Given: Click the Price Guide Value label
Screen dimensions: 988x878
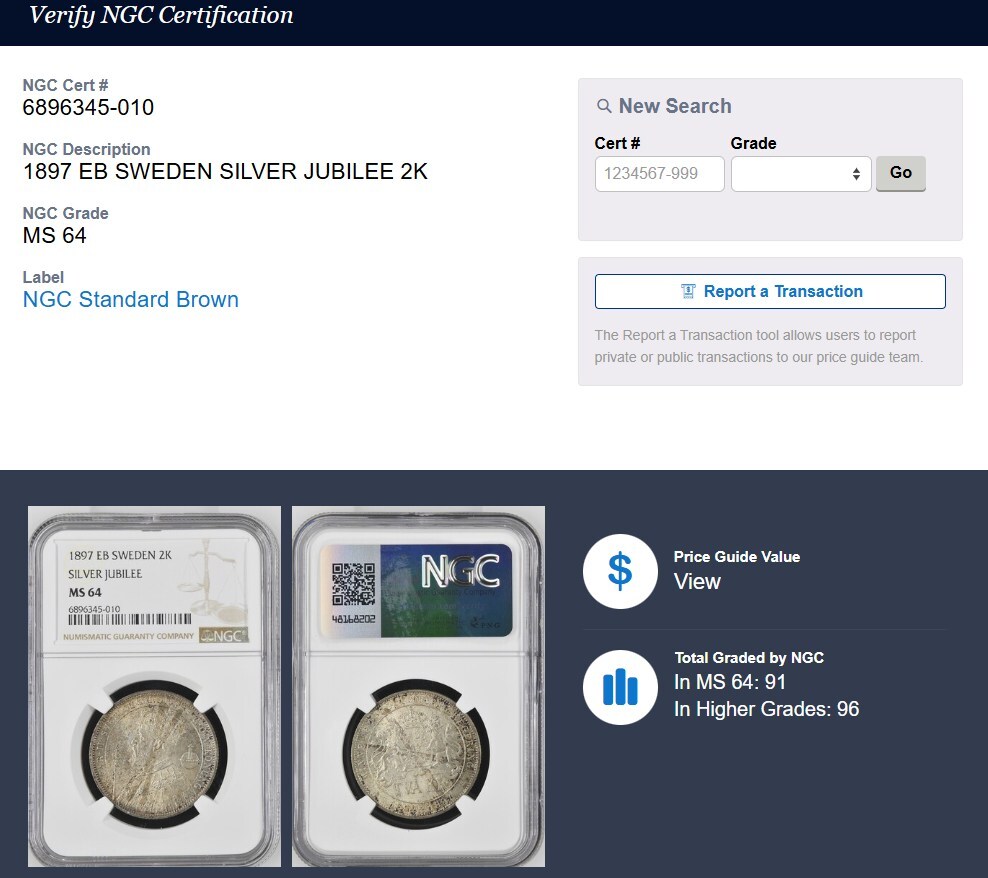Looking at the screenshot, I should [x=737, y=557].
